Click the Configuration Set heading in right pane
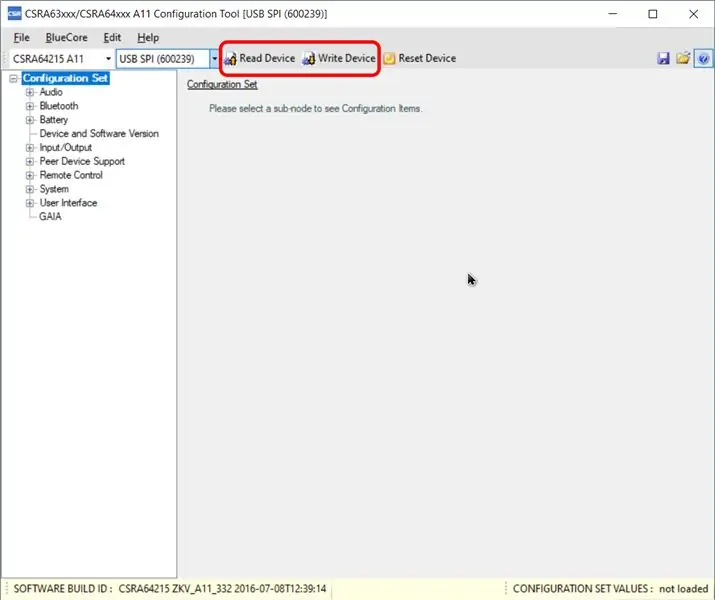Viewport: 715px width, 600px height. pos(222,84)
